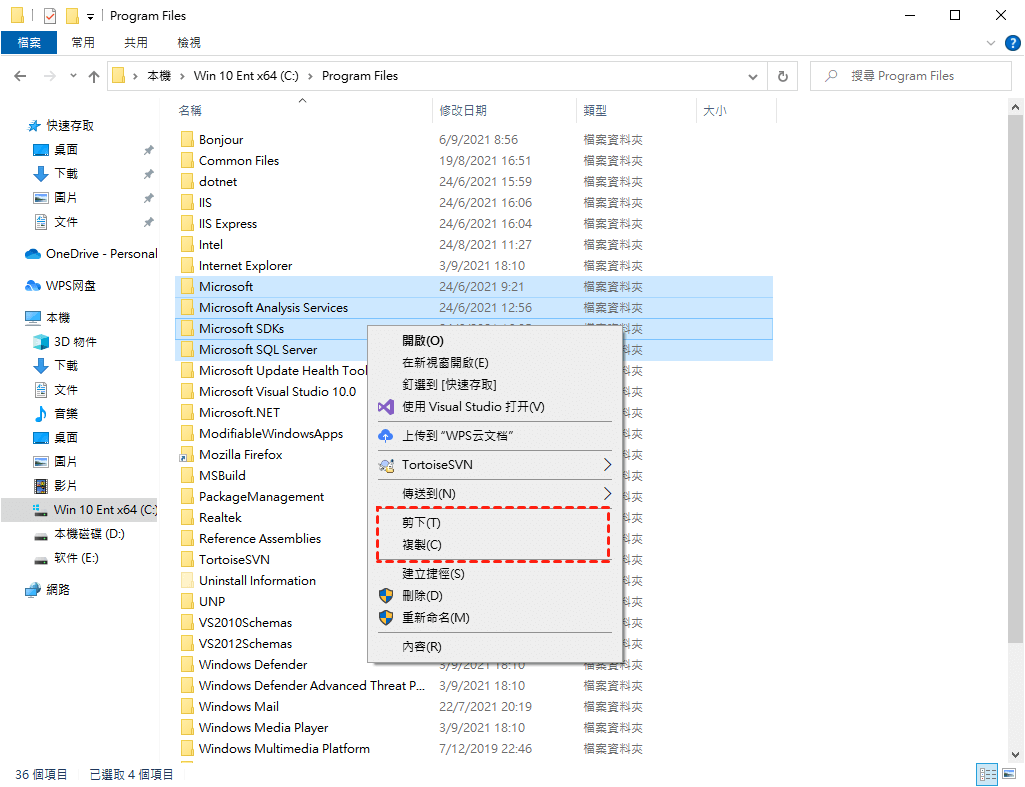
Task: Open 音樂 folder in sidebar
Action: [56, 414]
